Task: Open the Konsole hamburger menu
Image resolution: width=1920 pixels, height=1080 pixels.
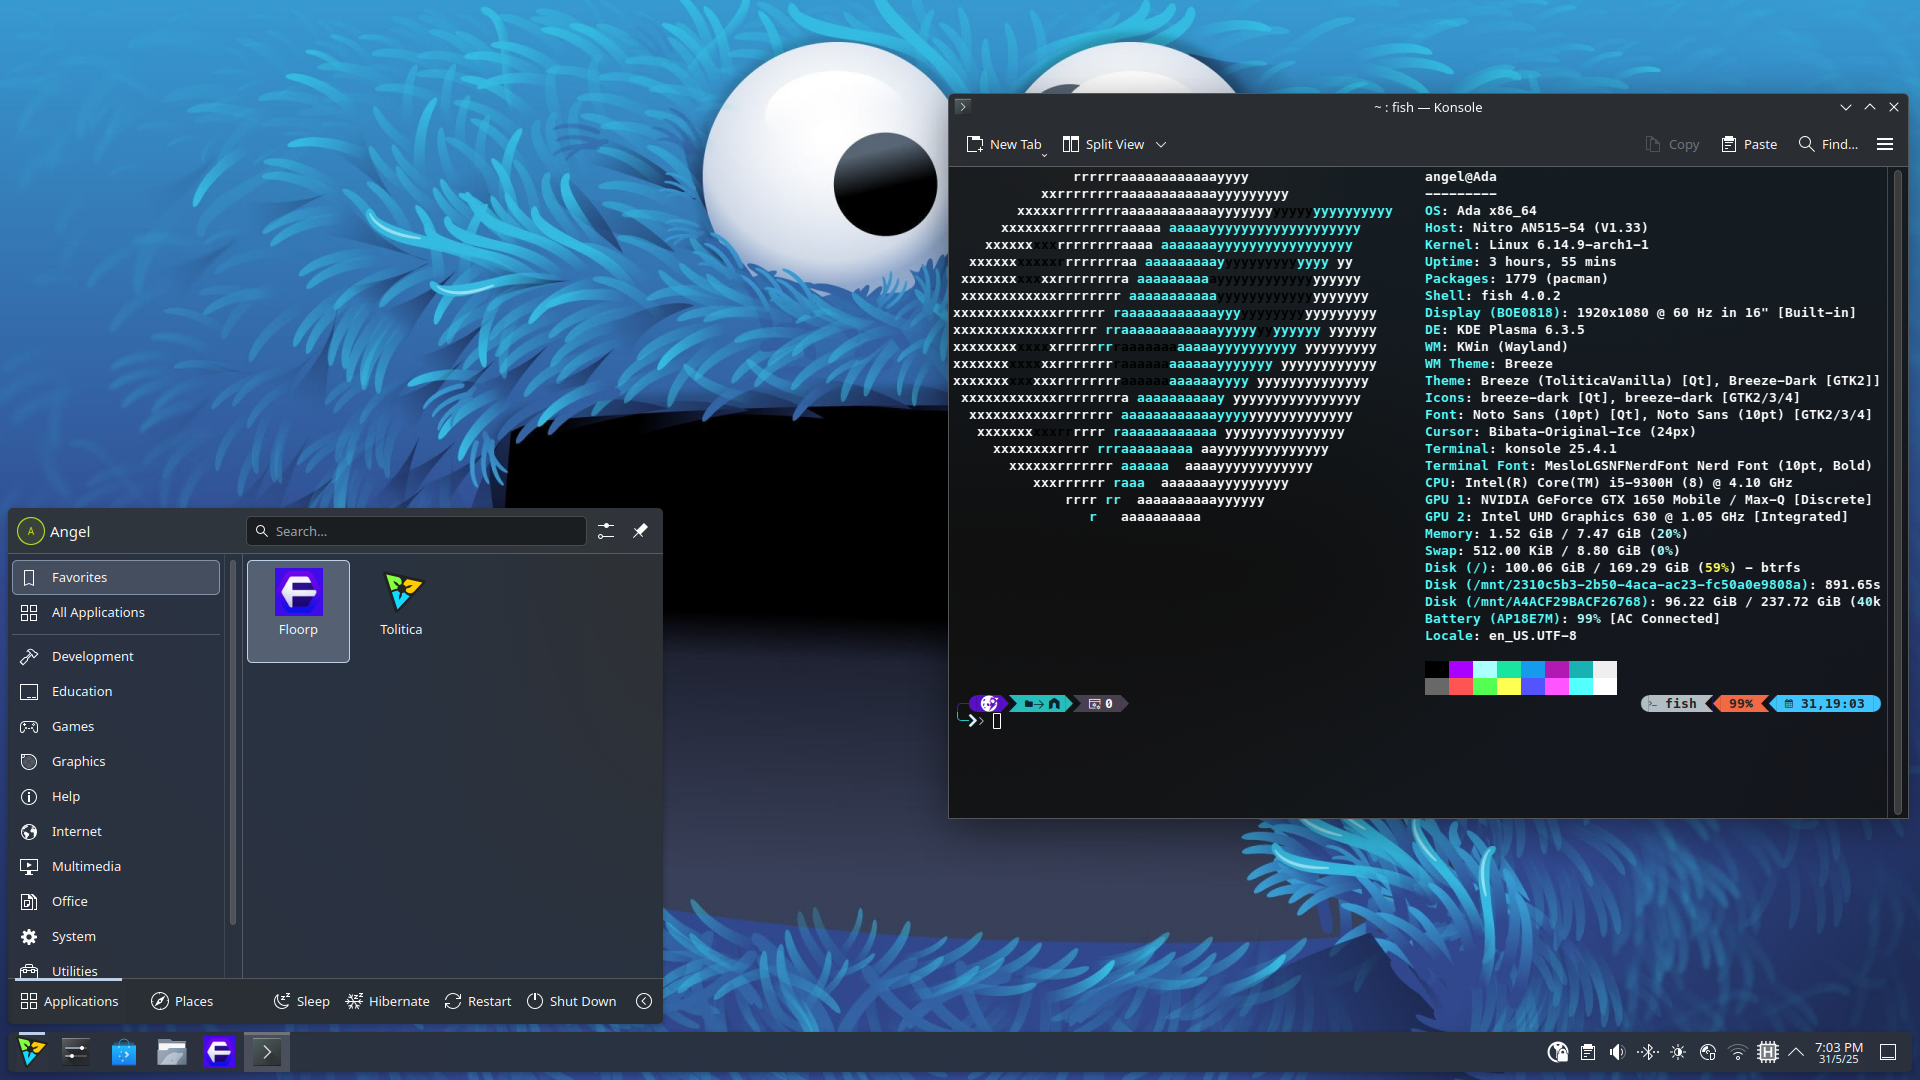Action: pos(1885,144)
